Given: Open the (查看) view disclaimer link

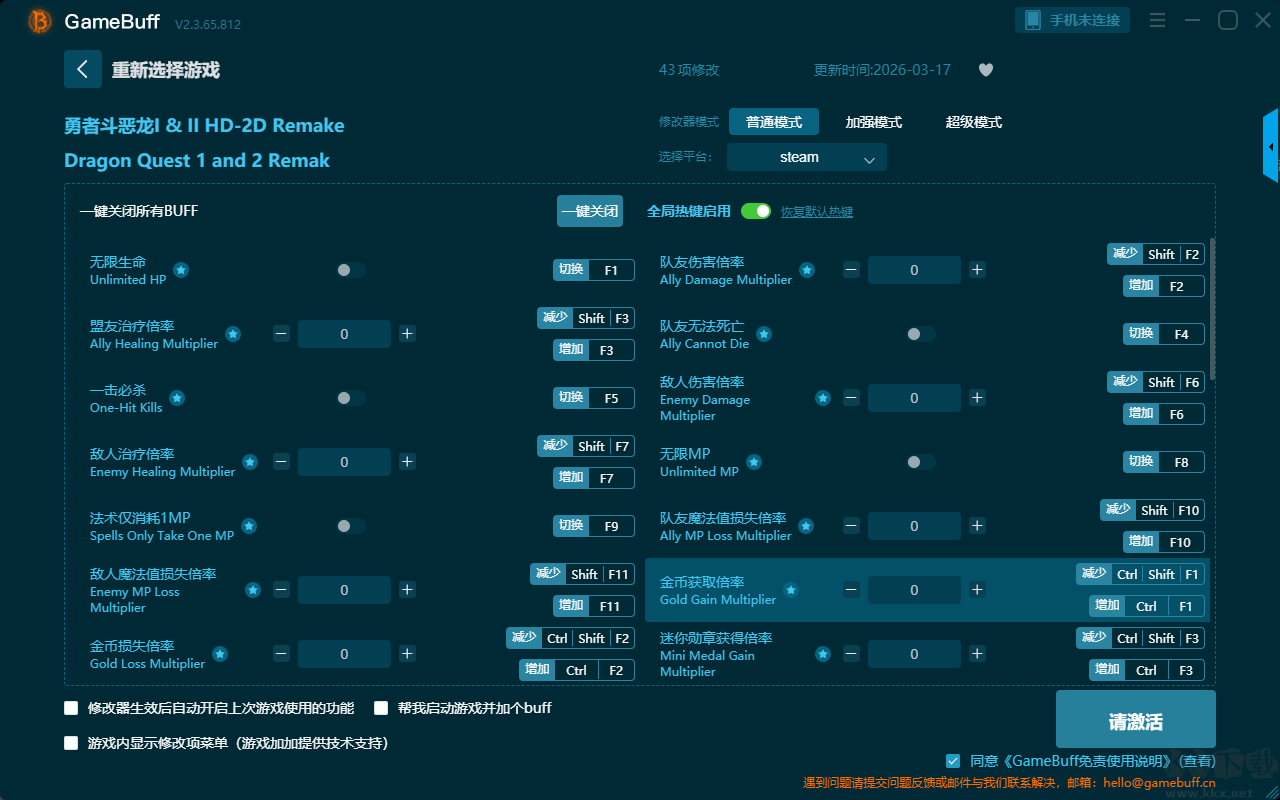Looking at the screenshot, I should click(x=1195, y=761).
